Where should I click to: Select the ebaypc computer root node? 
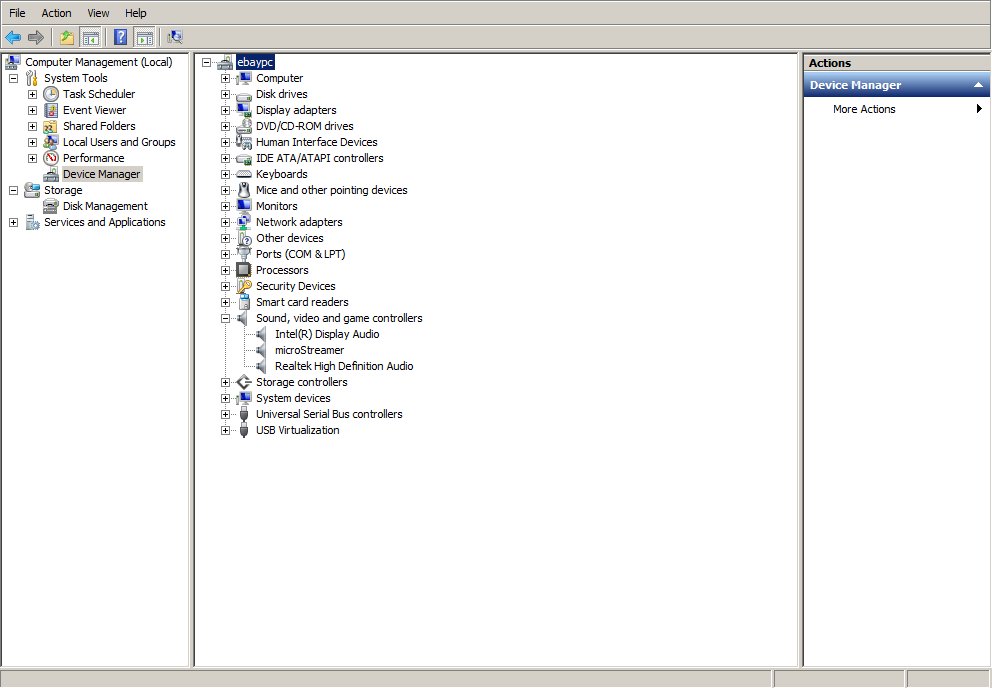(x=254, y=61)
